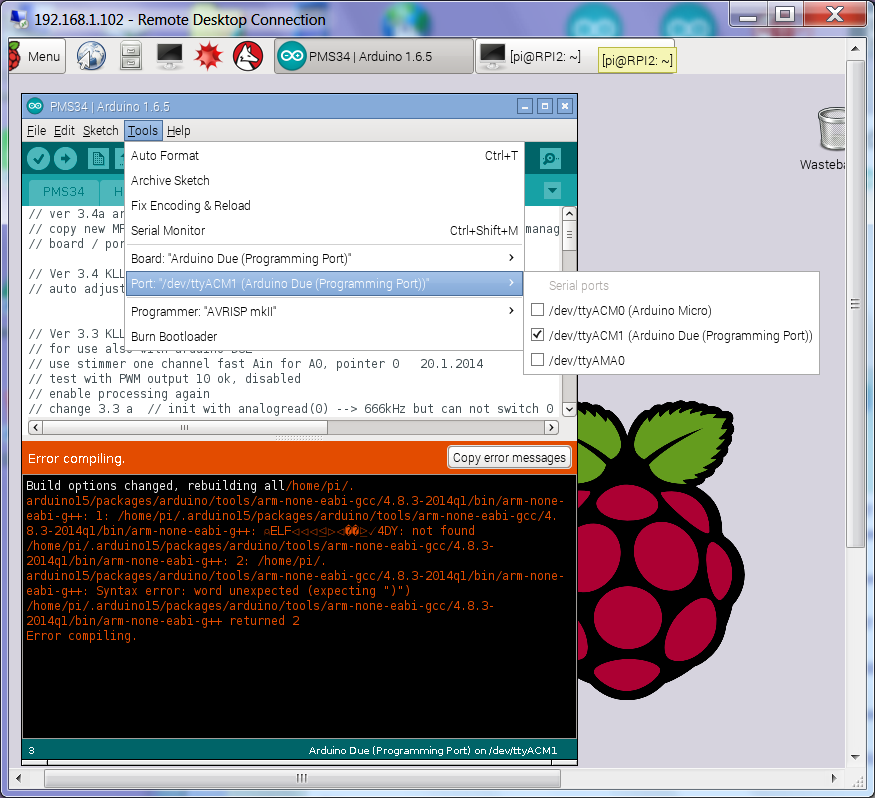Check the /dev/ttyACM0 Arduino Micro port

(x=537, y=311)
